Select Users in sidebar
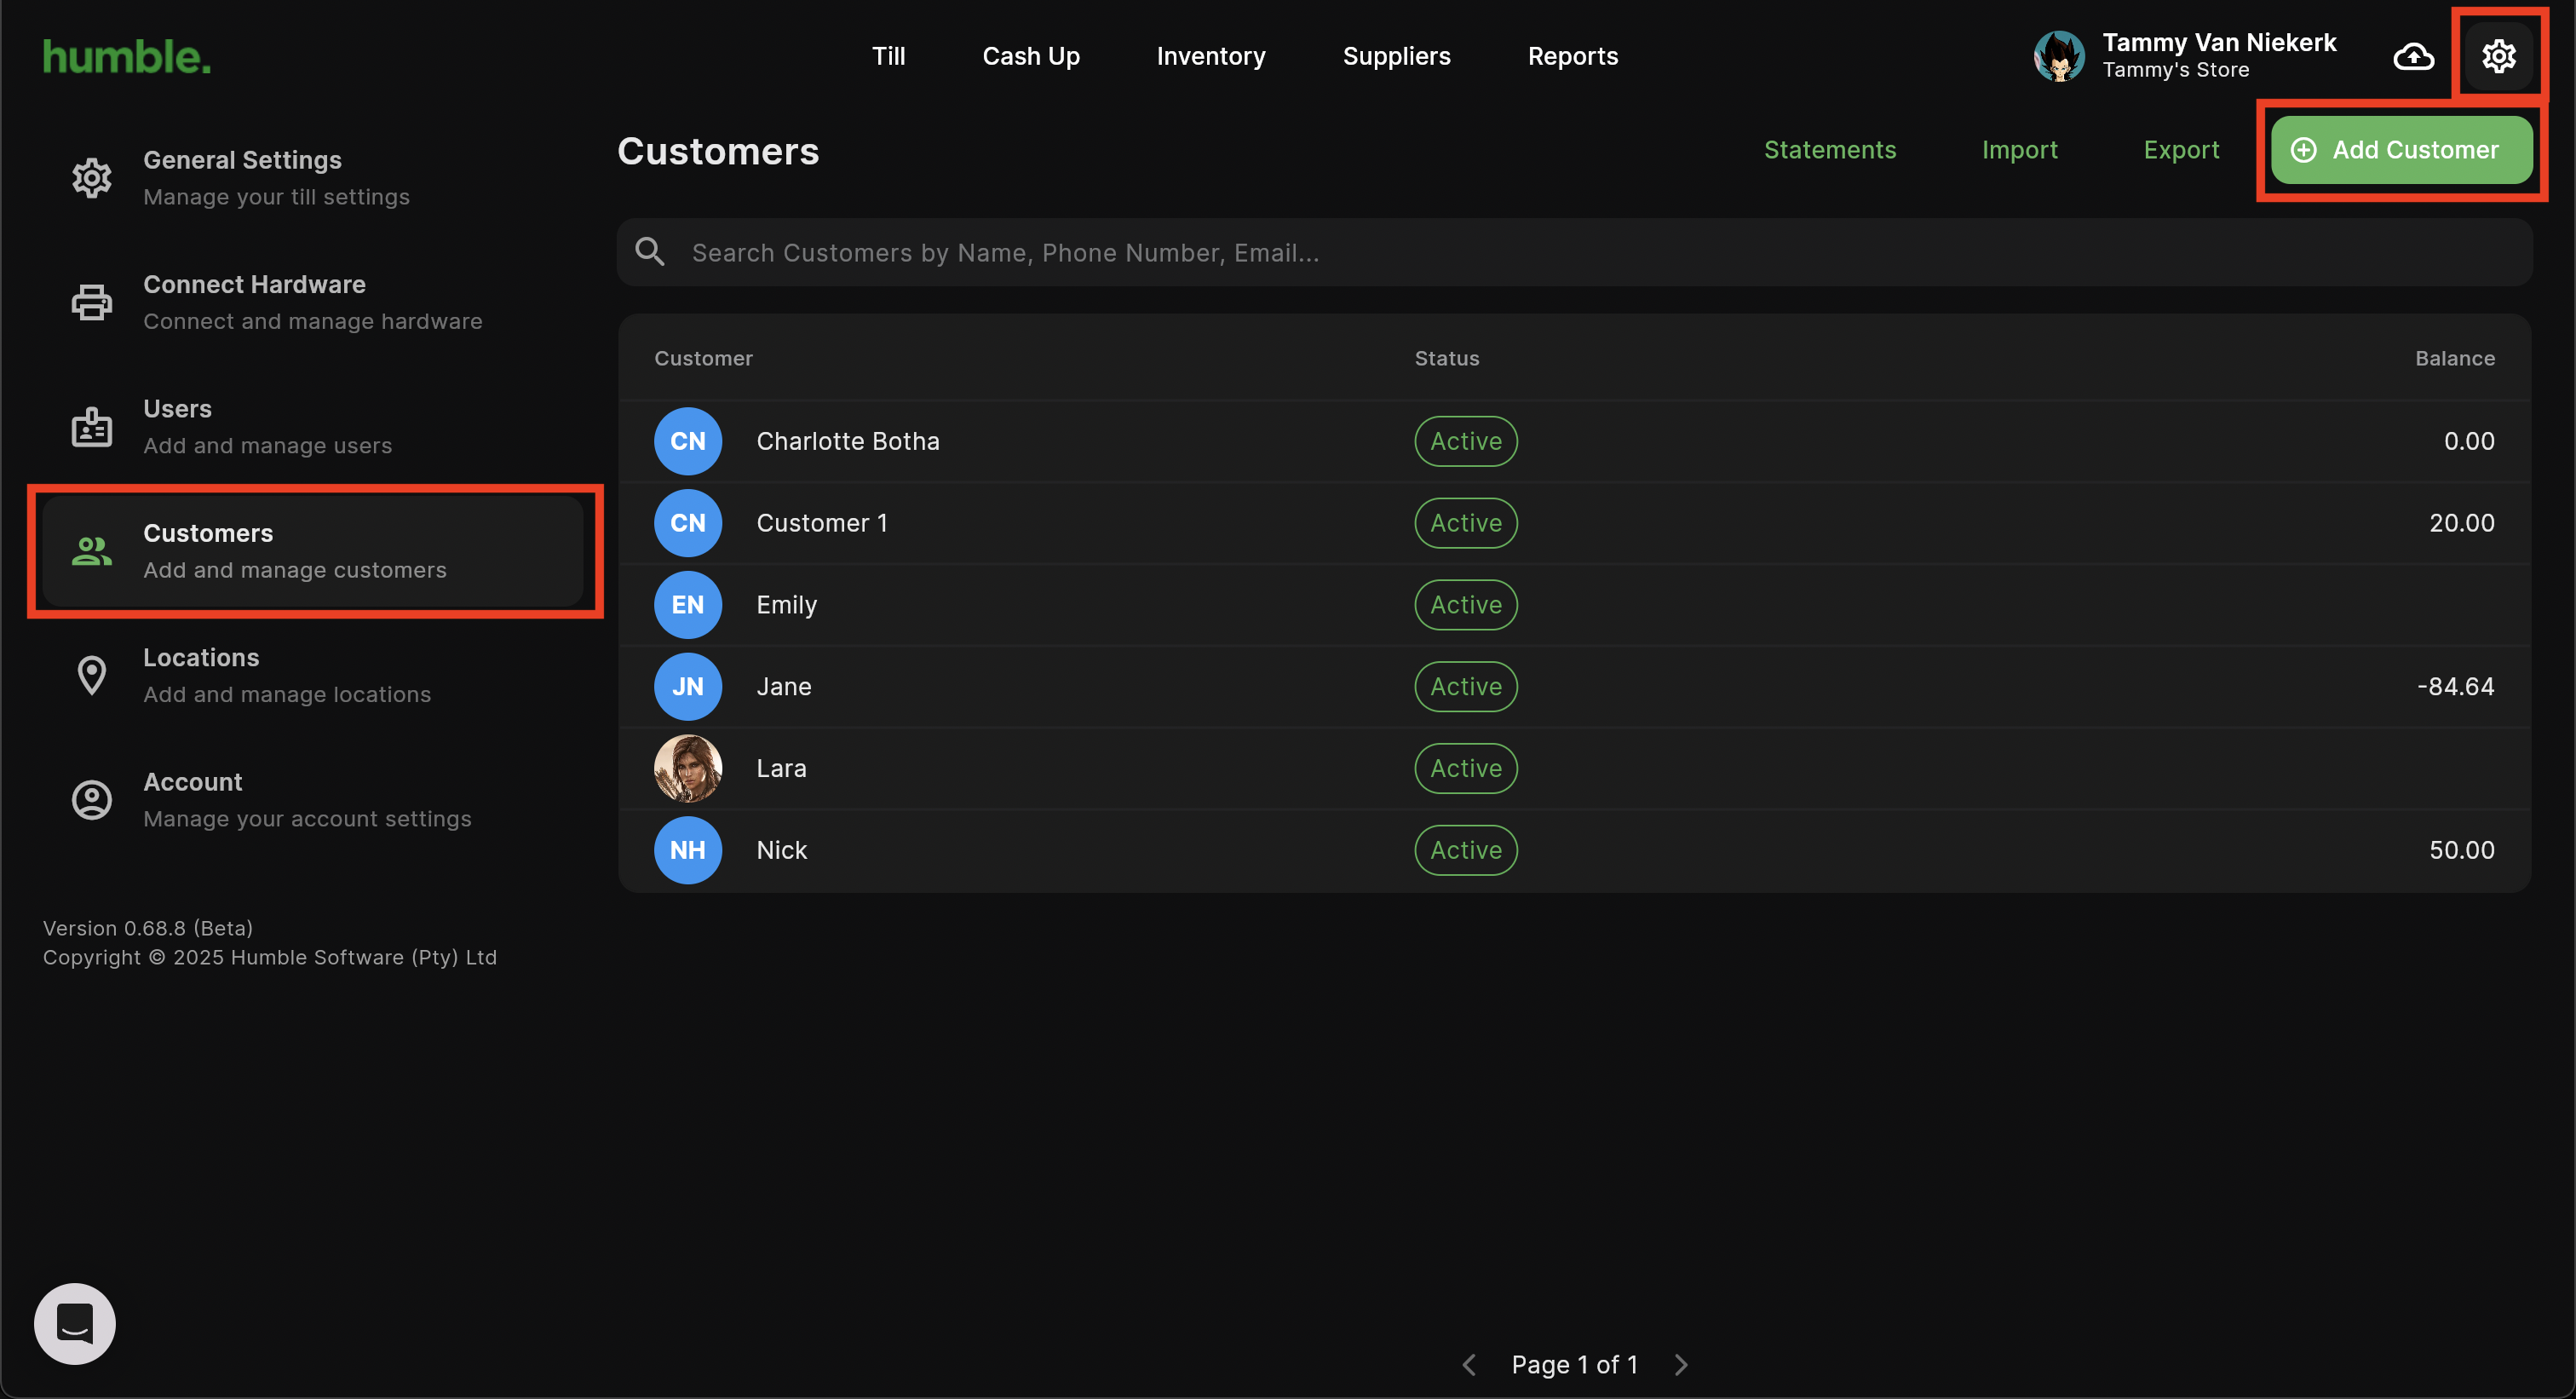This screenshot has width=2576, height=1399. (313, 427)
